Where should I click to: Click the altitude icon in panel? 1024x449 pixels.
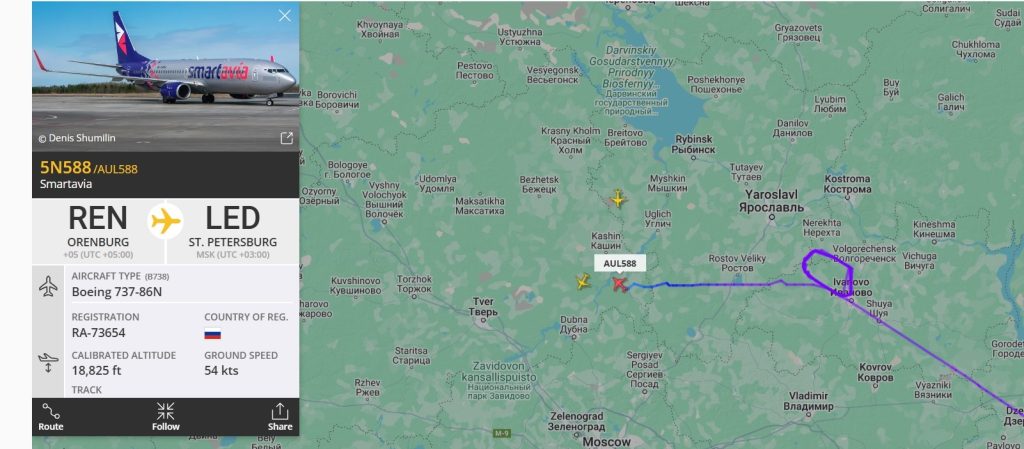[x=48, y=363]
